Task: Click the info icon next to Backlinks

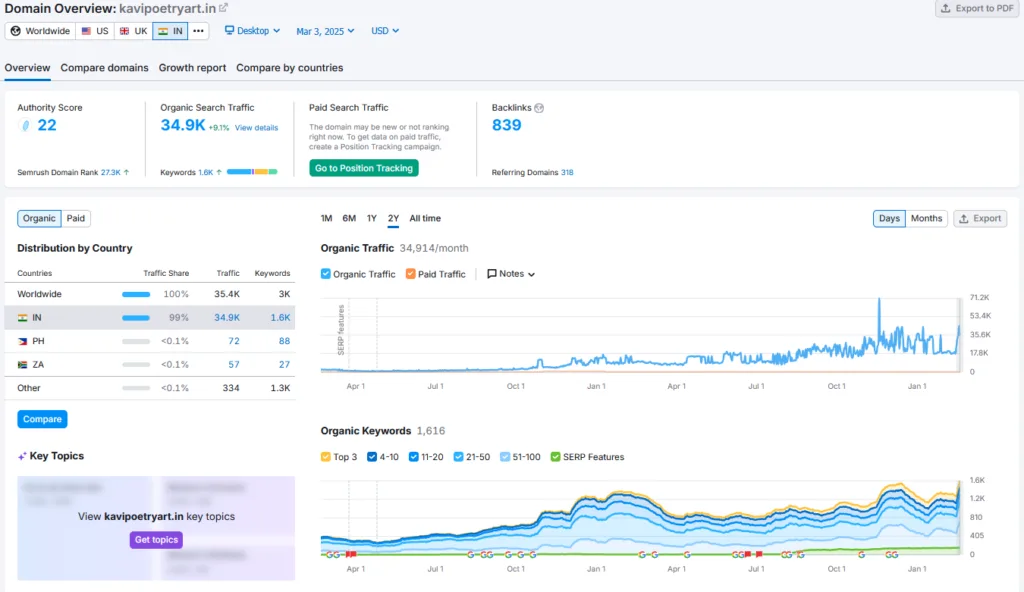Action: point(540,107)
